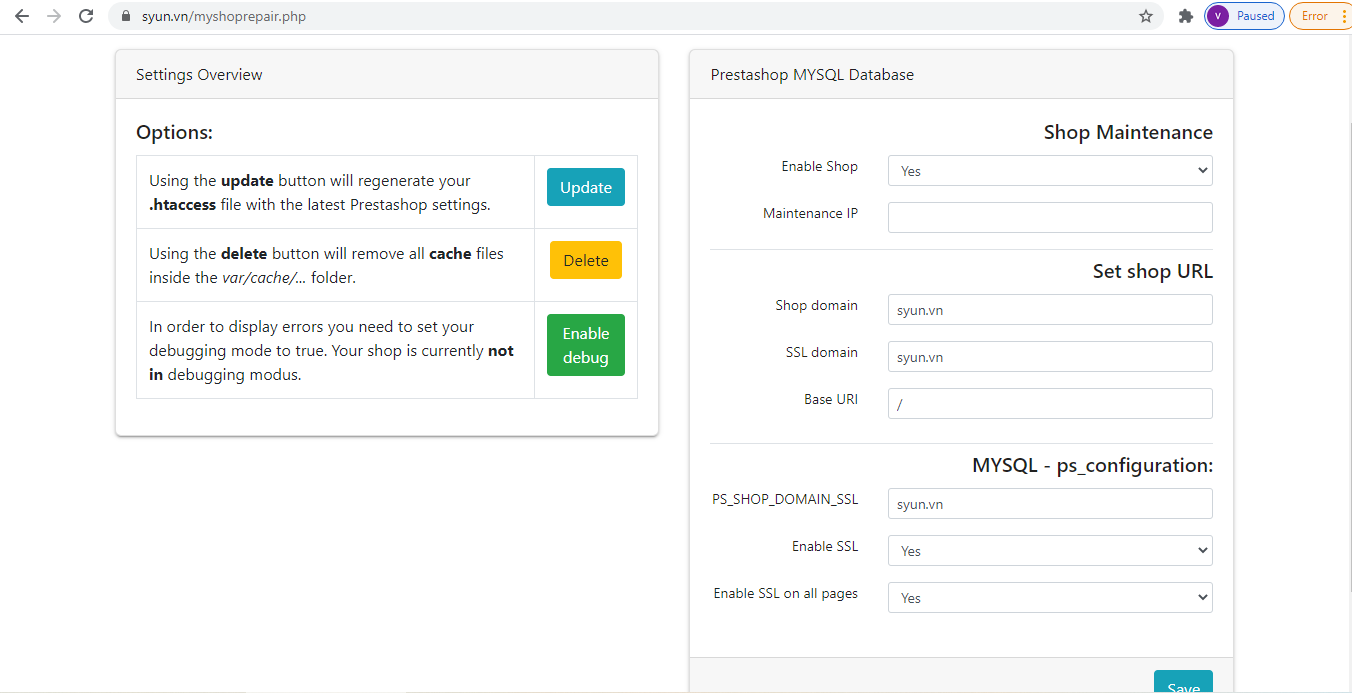Click the browser forward arrow
The width and height of the screenshot is (1352, 693).
pos(54,16)
